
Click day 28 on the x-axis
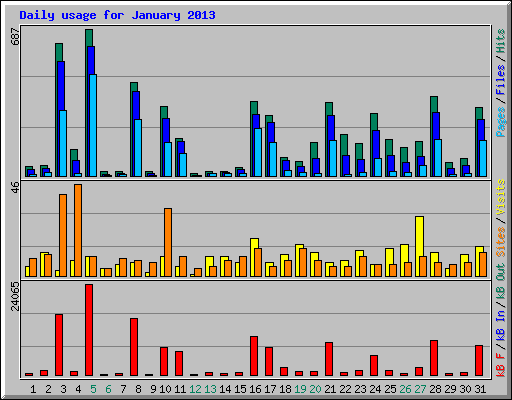pyautogui.click(x=435, y=389)
